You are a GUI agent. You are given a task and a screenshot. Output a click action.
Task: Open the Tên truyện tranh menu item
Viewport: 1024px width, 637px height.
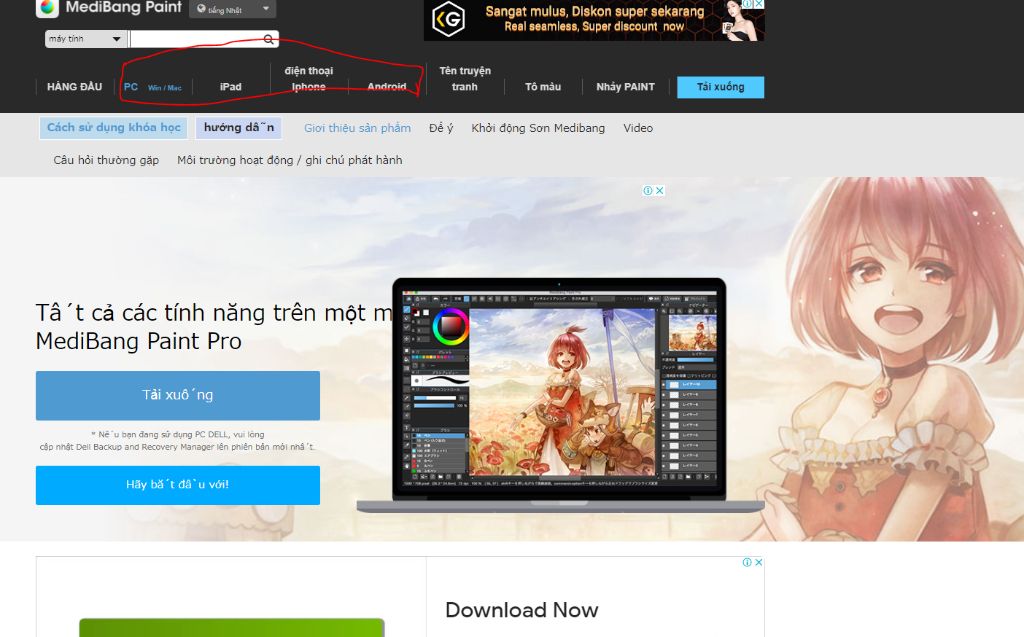465,78
